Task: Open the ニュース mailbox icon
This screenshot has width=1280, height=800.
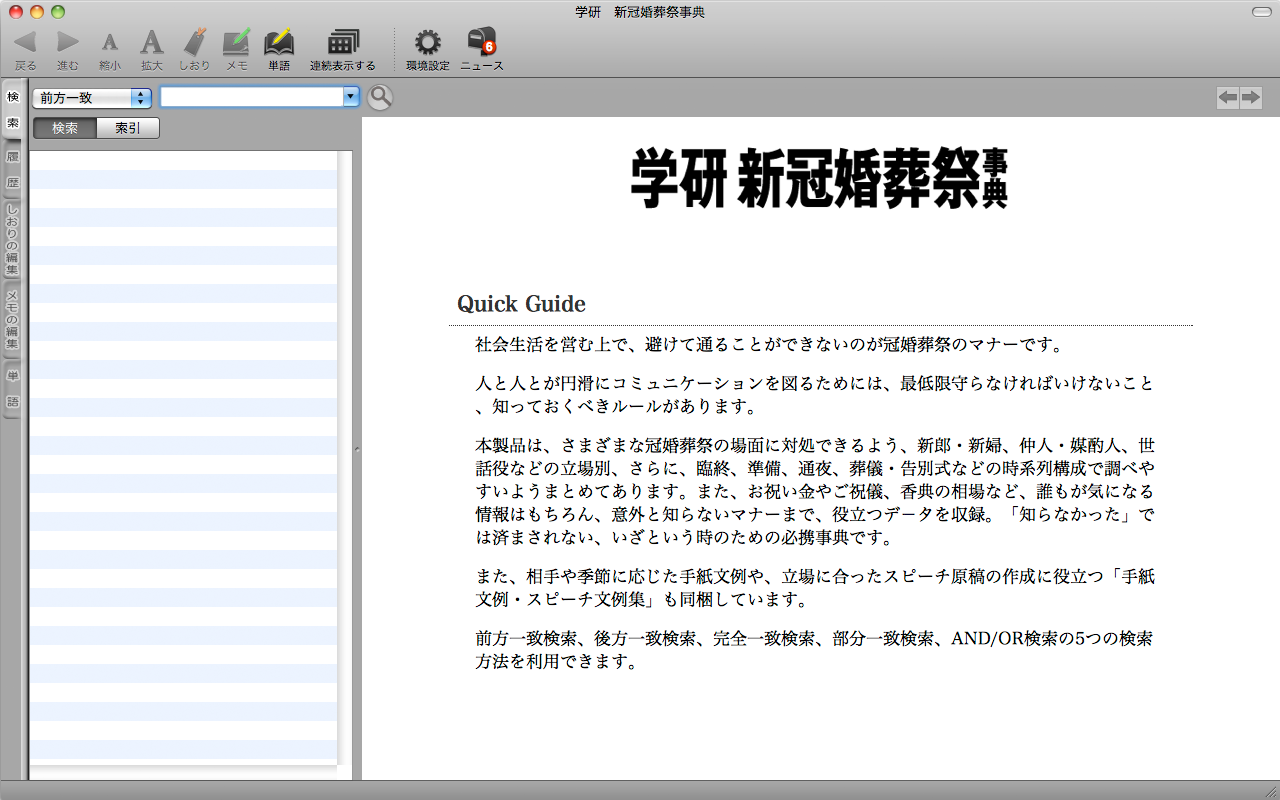Action: (x=481, y=43)
